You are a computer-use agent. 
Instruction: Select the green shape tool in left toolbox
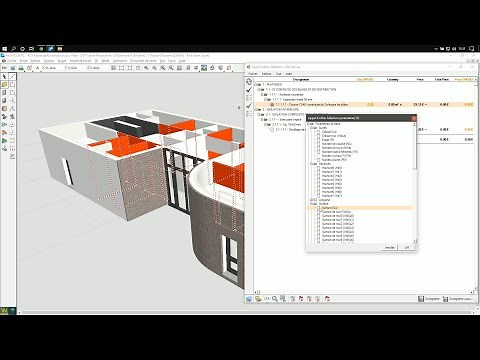click(4, 141)
